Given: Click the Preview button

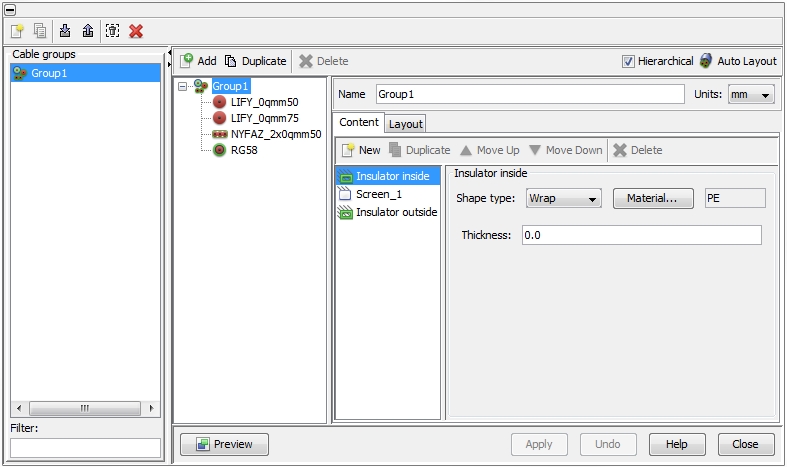Looking at the screenshot, I should click(224, 444).
